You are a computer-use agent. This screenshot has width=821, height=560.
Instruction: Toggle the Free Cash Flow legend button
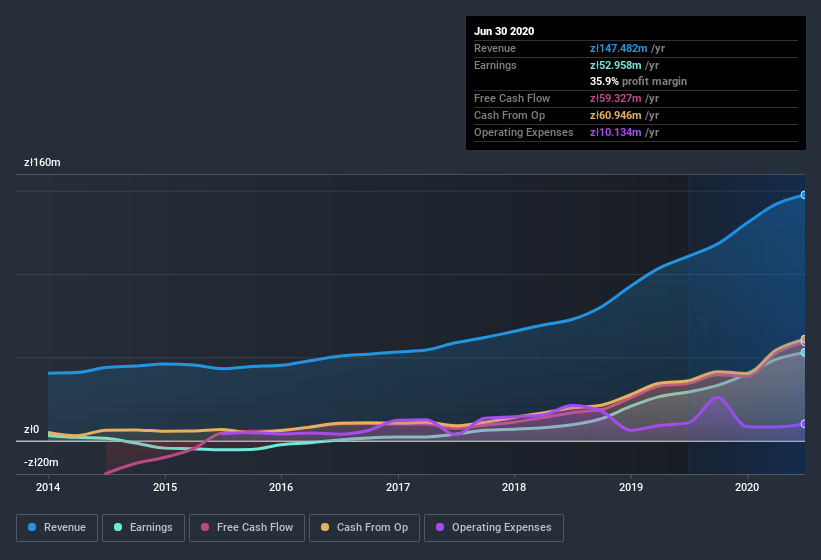tap(247, 528)
